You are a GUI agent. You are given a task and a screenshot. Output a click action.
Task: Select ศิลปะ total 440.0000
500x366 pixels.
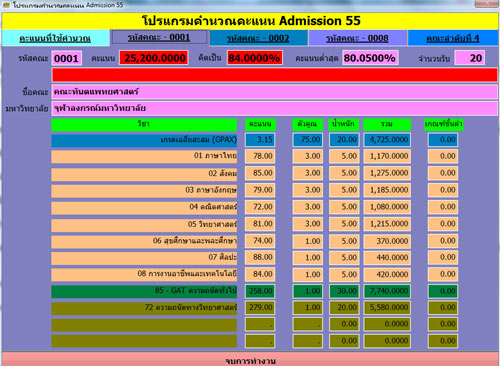(387, 257)
